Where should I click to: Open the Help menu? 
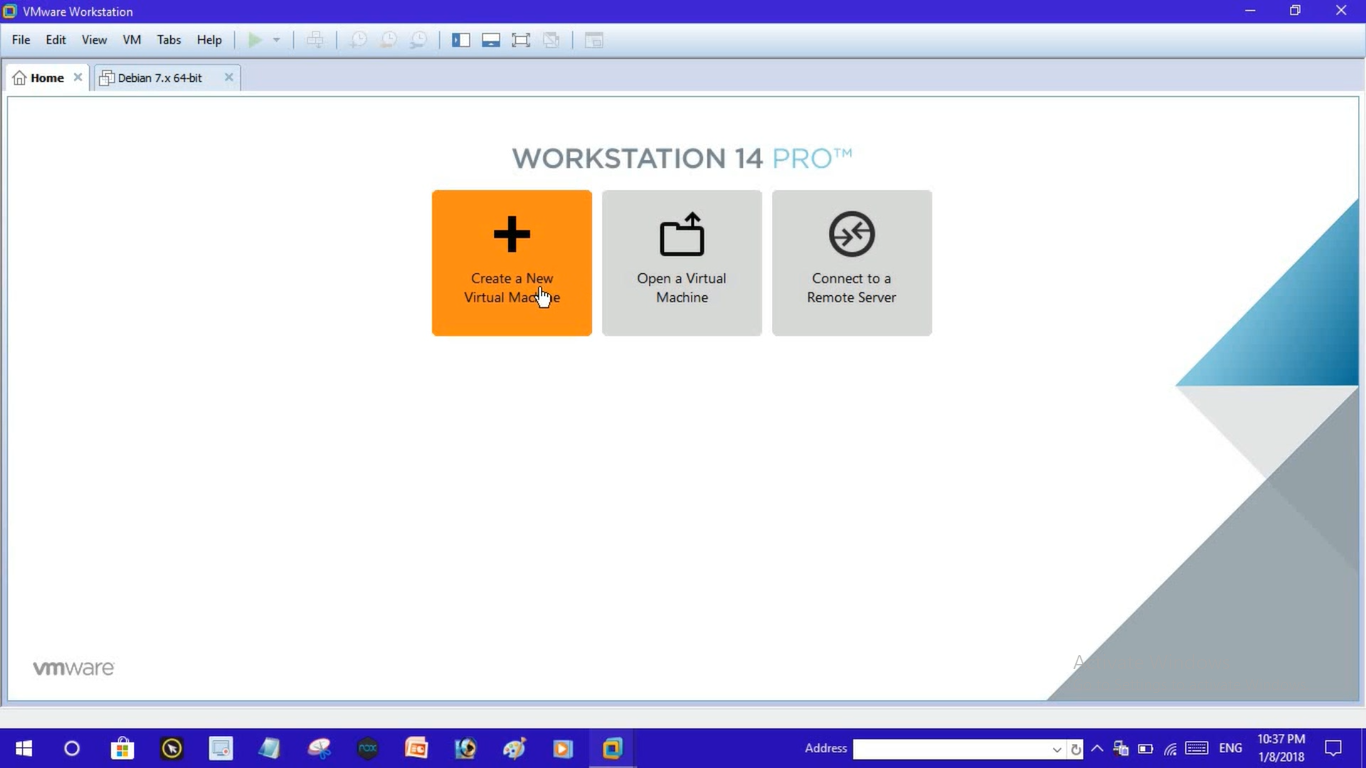[209, 40]
